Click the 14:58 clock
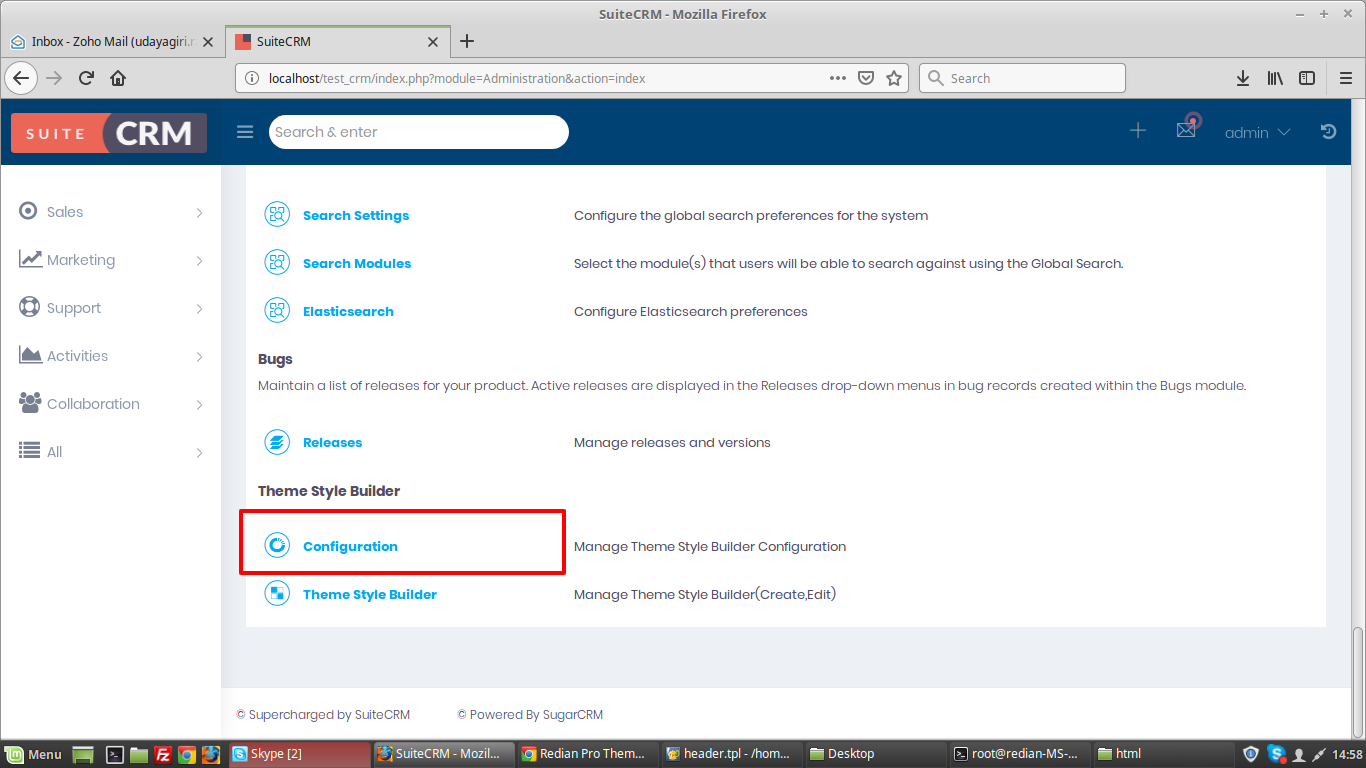Screen dimensions: 1366x768 point(1347,754)
